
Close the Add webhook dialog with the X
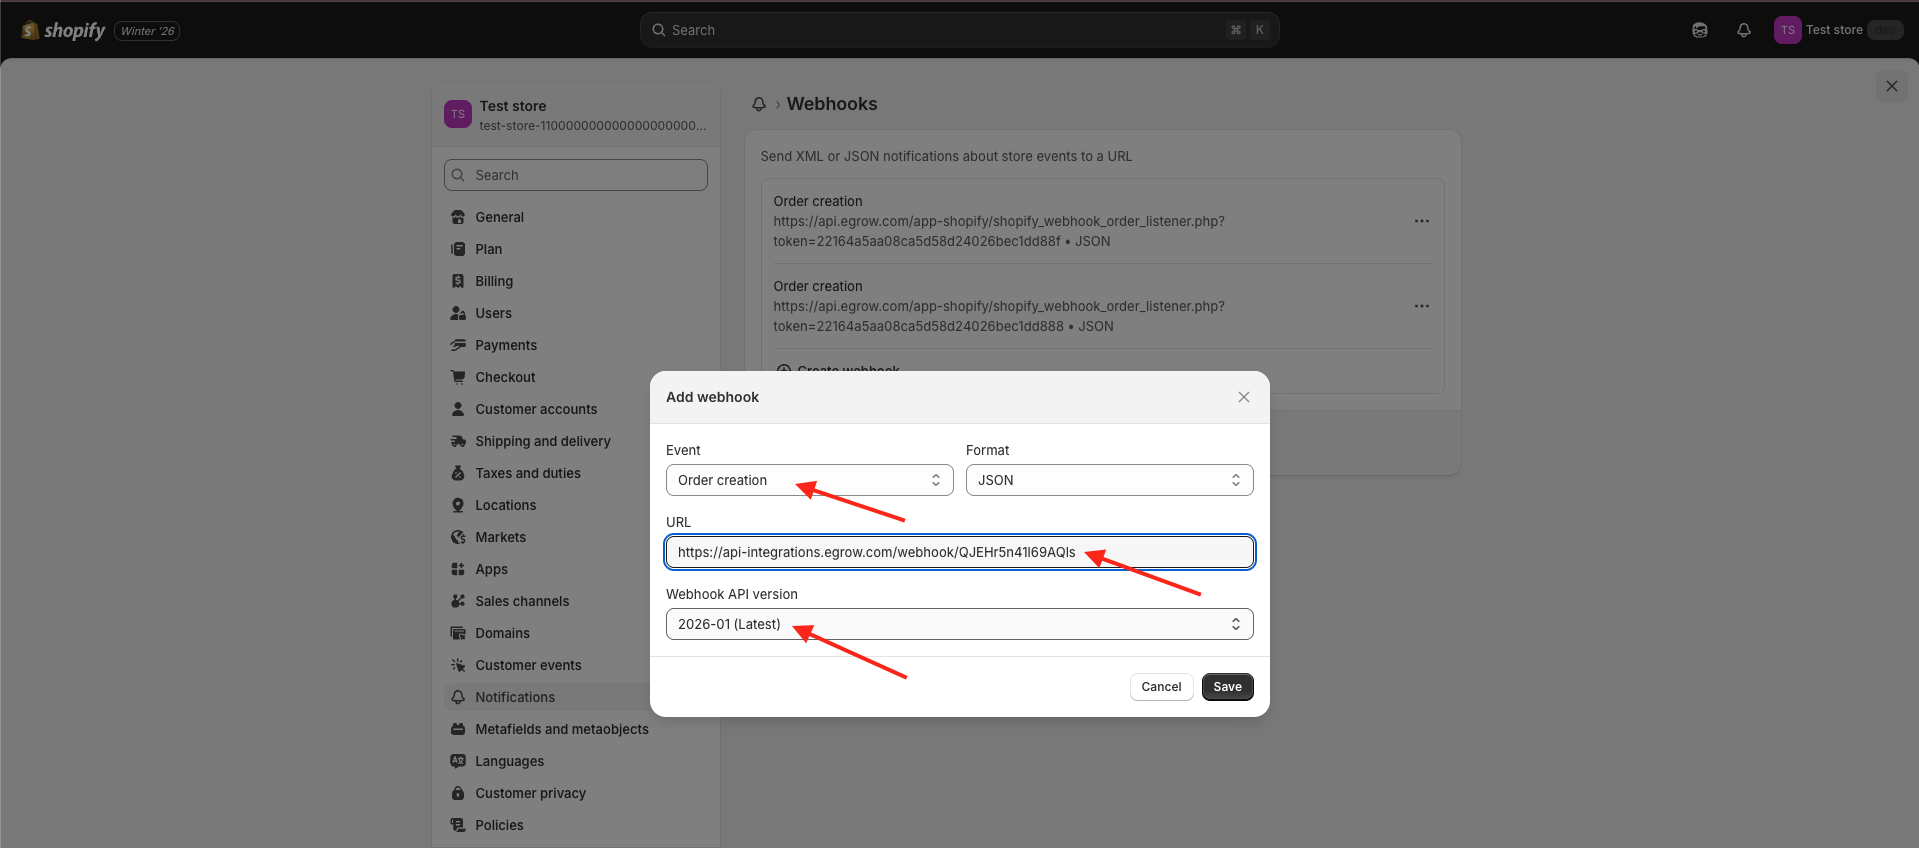click(x=1244, y=397)
